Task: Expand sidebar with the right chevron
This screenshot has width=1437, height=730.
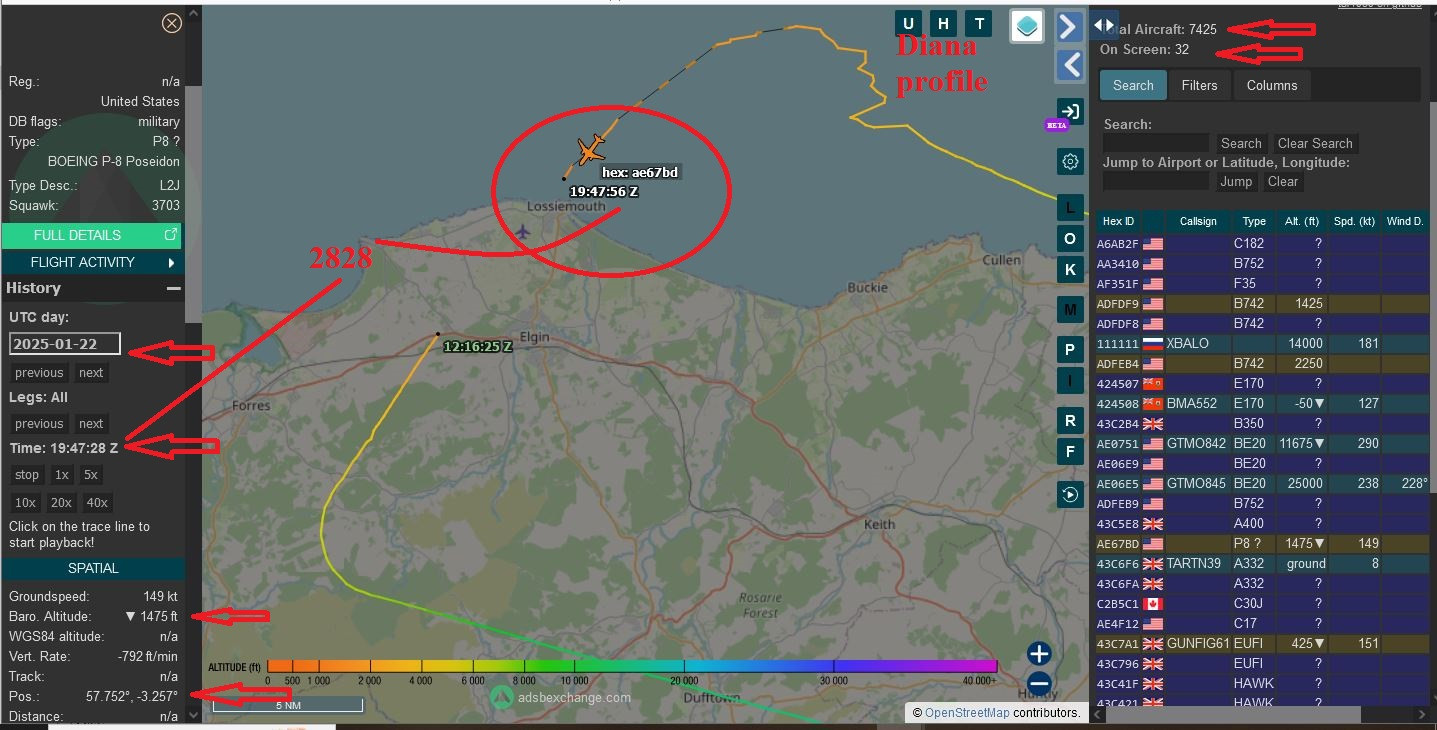Action: tap(1069, 26)
